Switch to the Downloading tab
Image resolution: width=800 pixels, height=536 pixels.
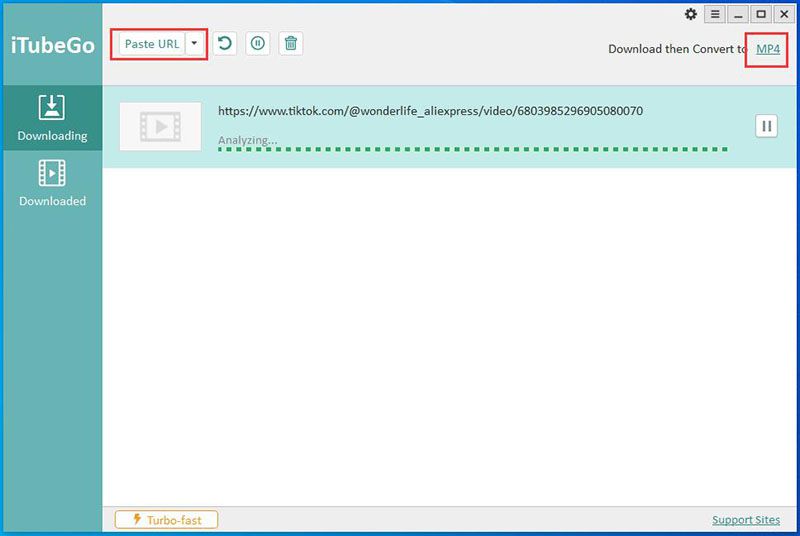pos(52,118)
